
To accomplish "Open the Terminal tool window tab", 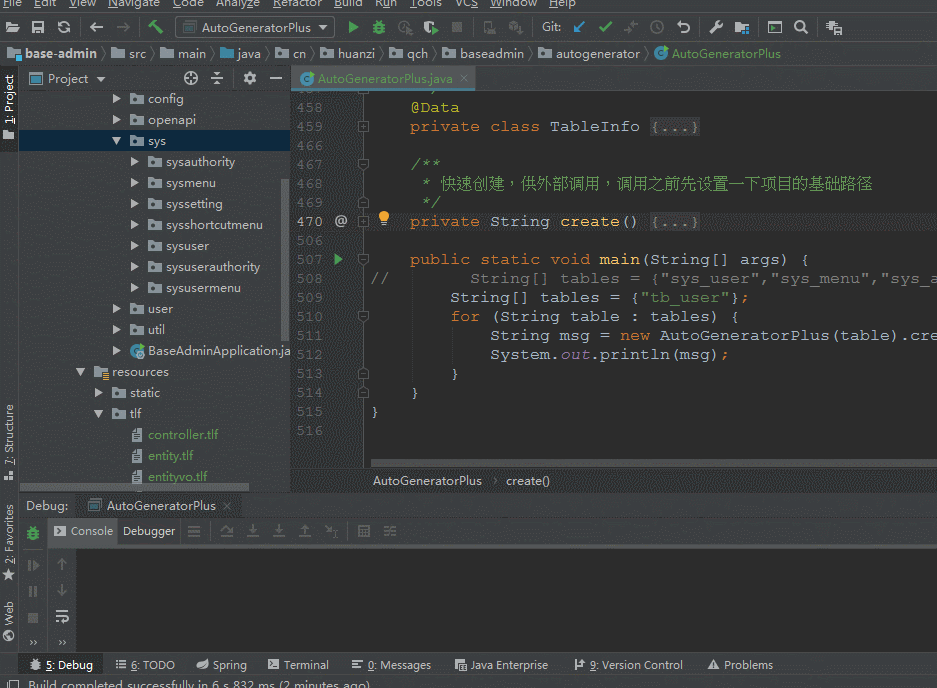I will coord(298,665).
